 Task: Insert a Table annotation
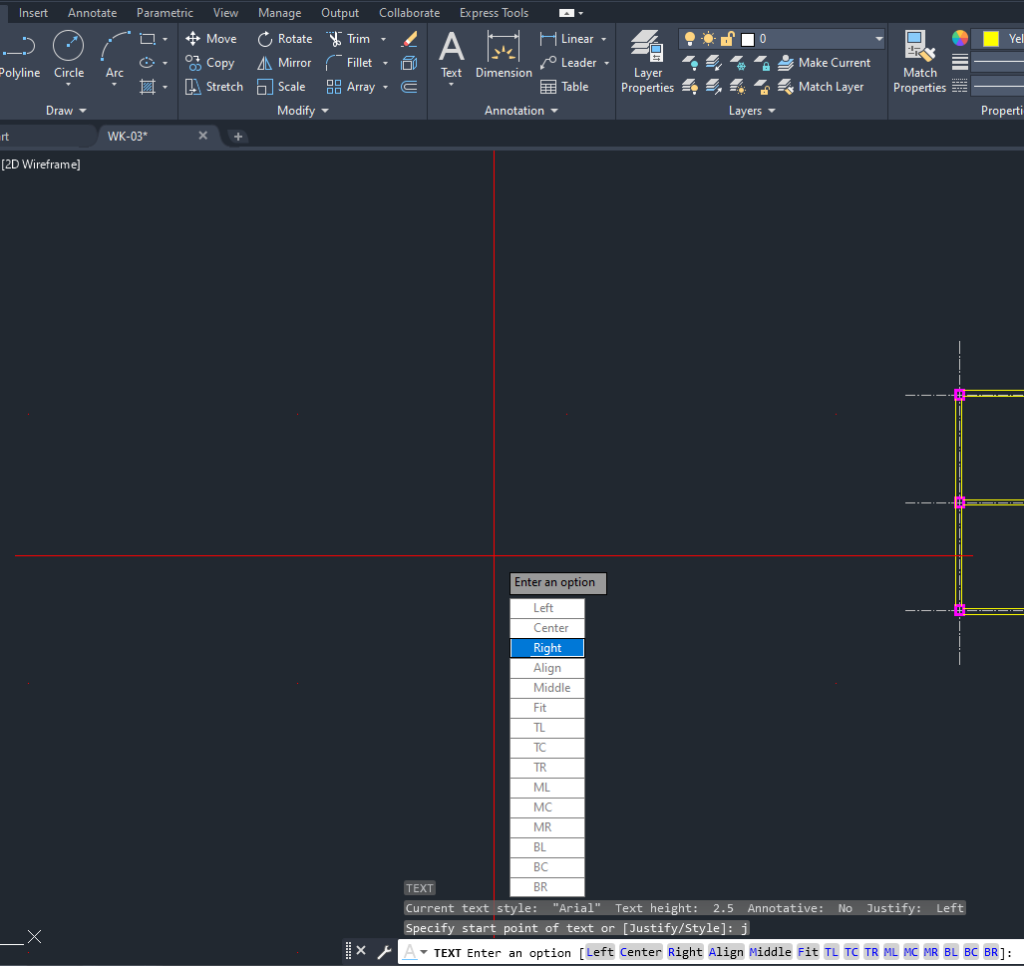coord(564,87)
